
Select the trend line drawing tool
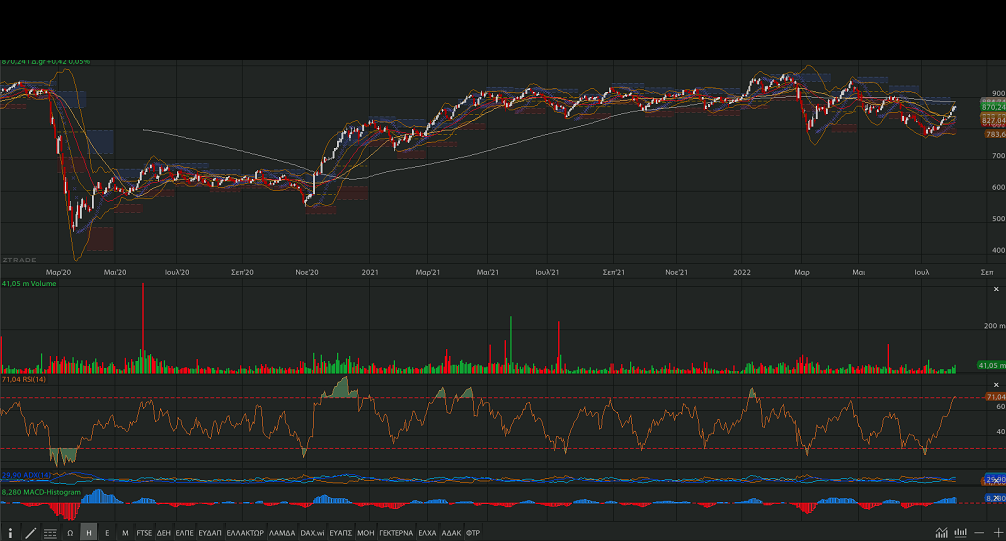click(30, 533)
